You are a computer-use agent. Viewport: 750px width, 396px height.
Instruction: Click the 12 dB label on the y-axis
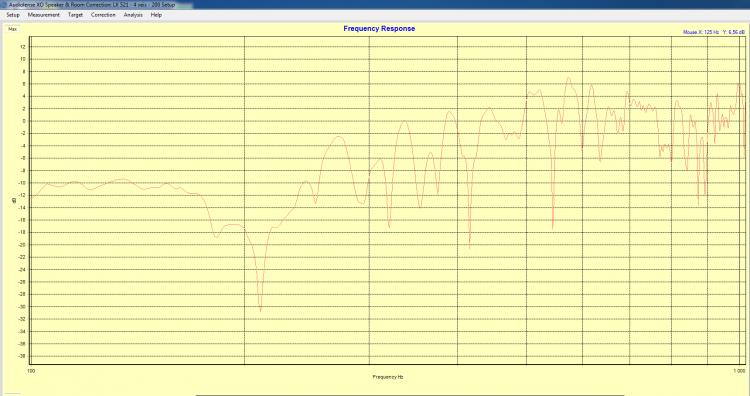tap(23, 47)
